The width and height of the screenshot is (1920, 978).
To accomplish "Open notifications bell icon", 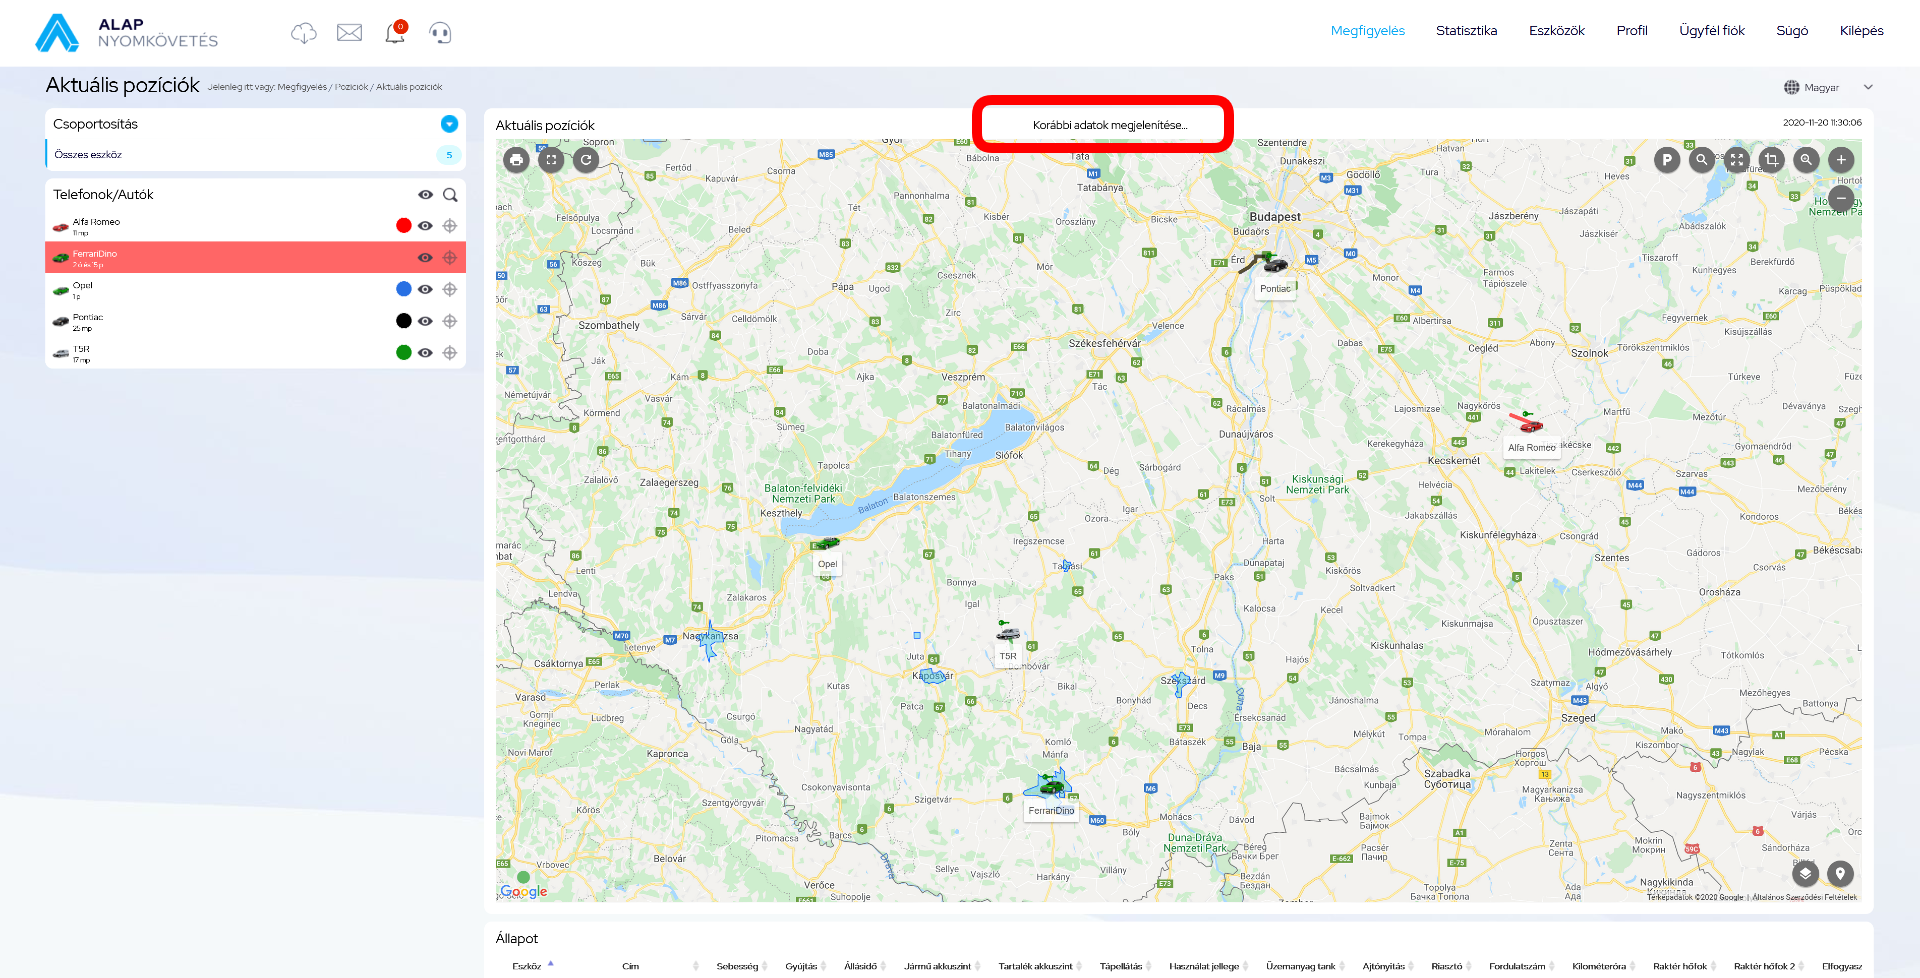I will point(395,33).
